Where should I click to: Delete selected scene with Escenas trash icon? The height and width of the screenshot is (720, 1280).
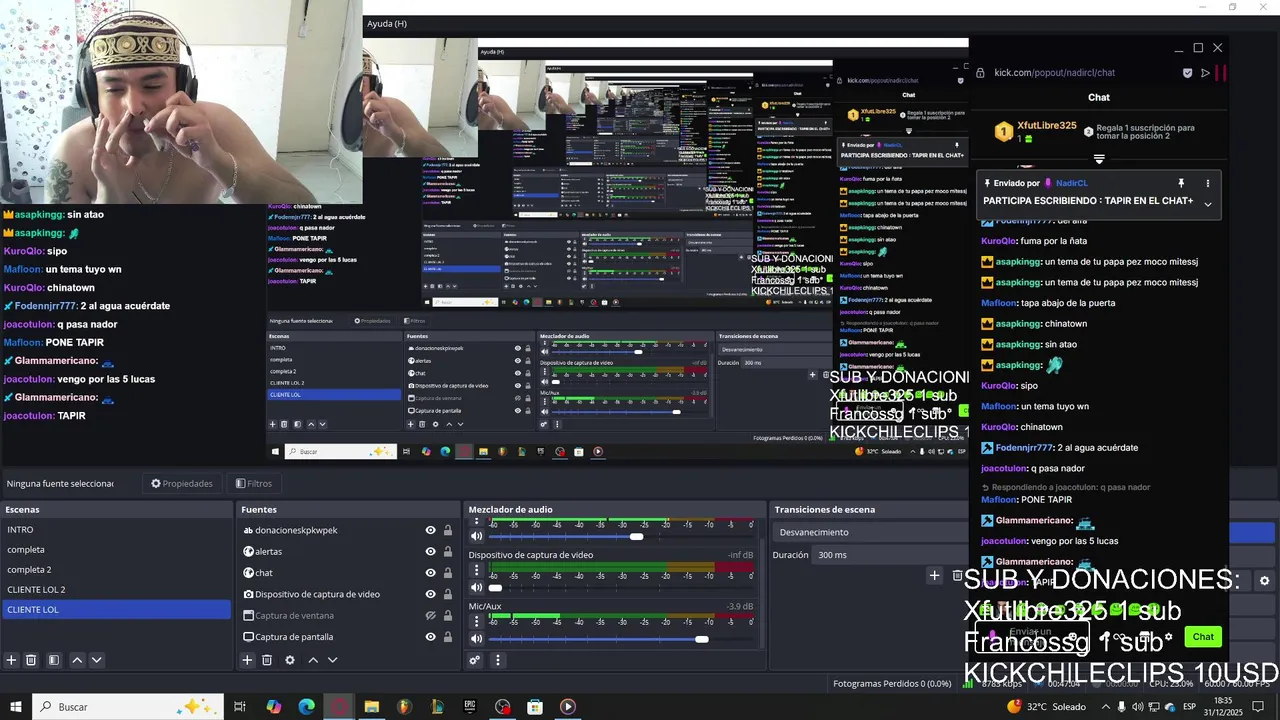coord(31,660)
